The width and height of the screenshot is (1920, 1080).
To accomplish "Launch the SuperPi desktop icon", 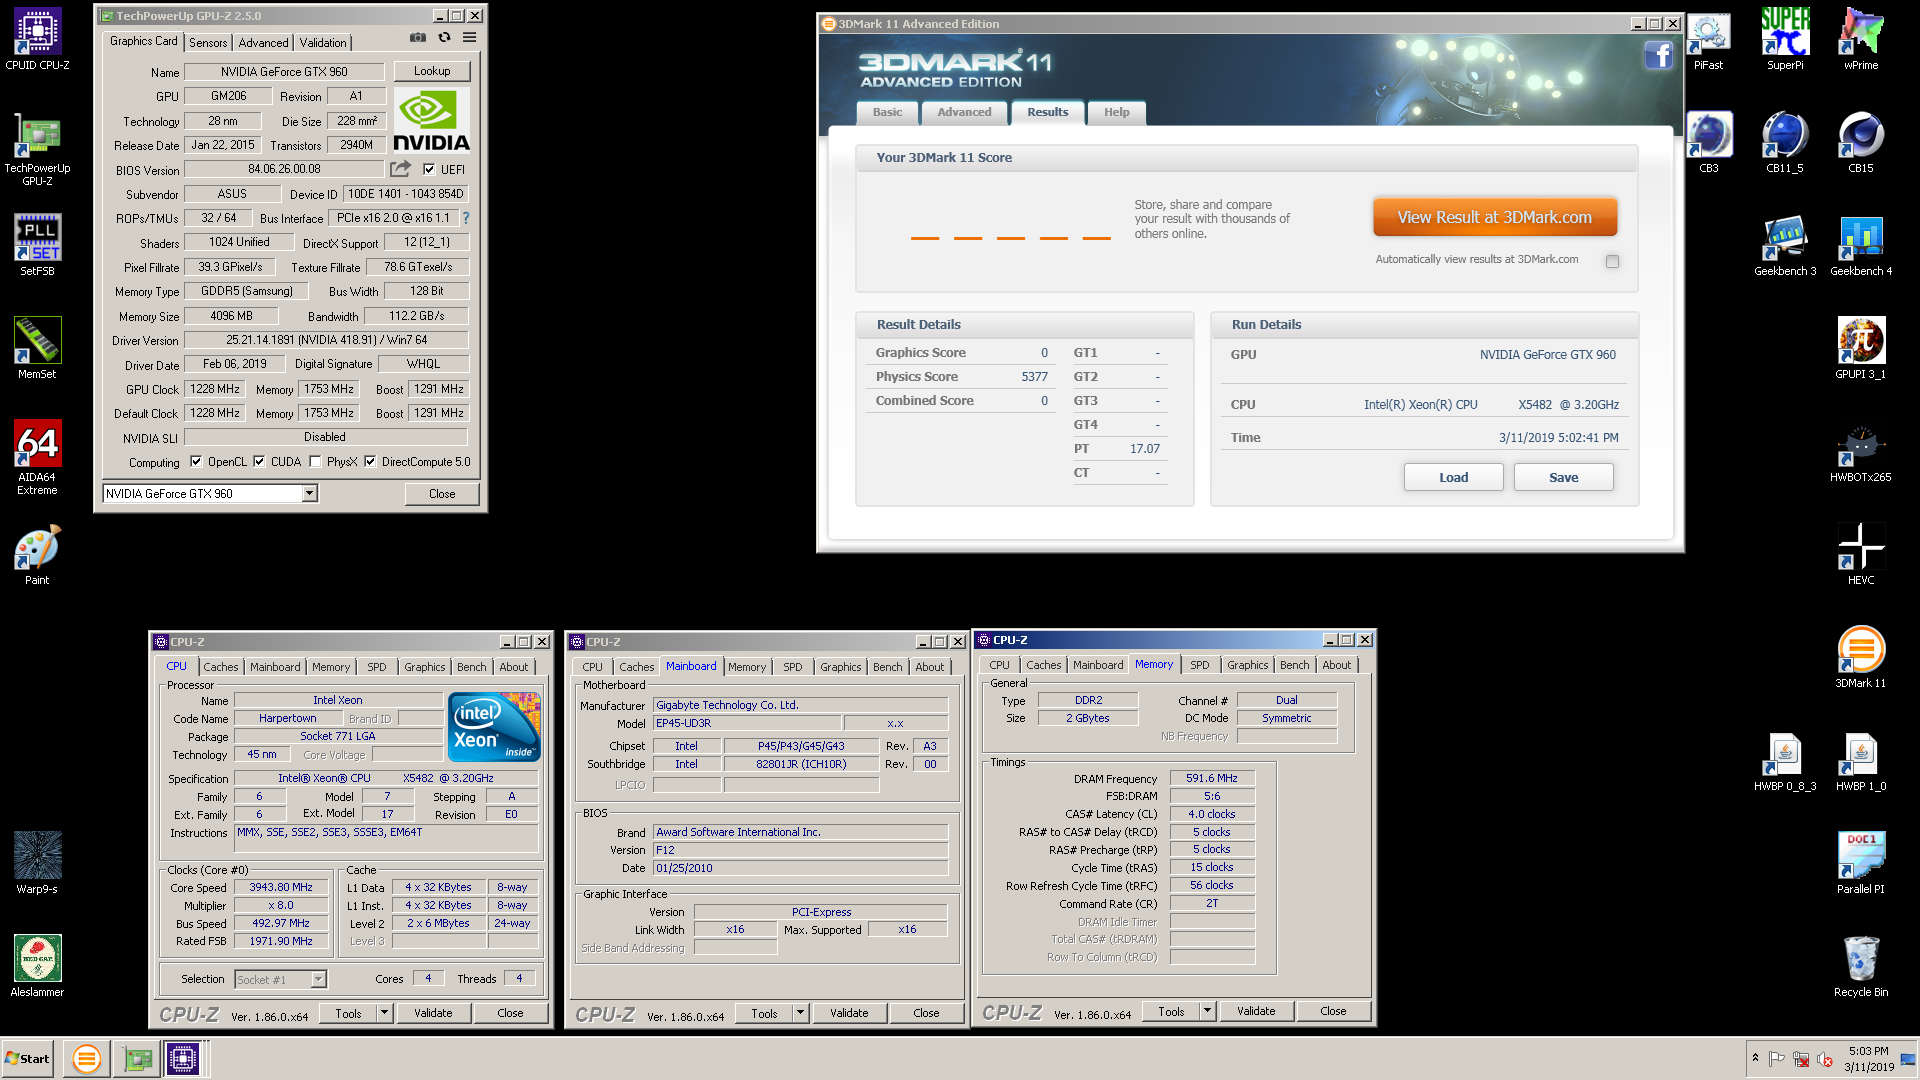I will coord(1785,39).
